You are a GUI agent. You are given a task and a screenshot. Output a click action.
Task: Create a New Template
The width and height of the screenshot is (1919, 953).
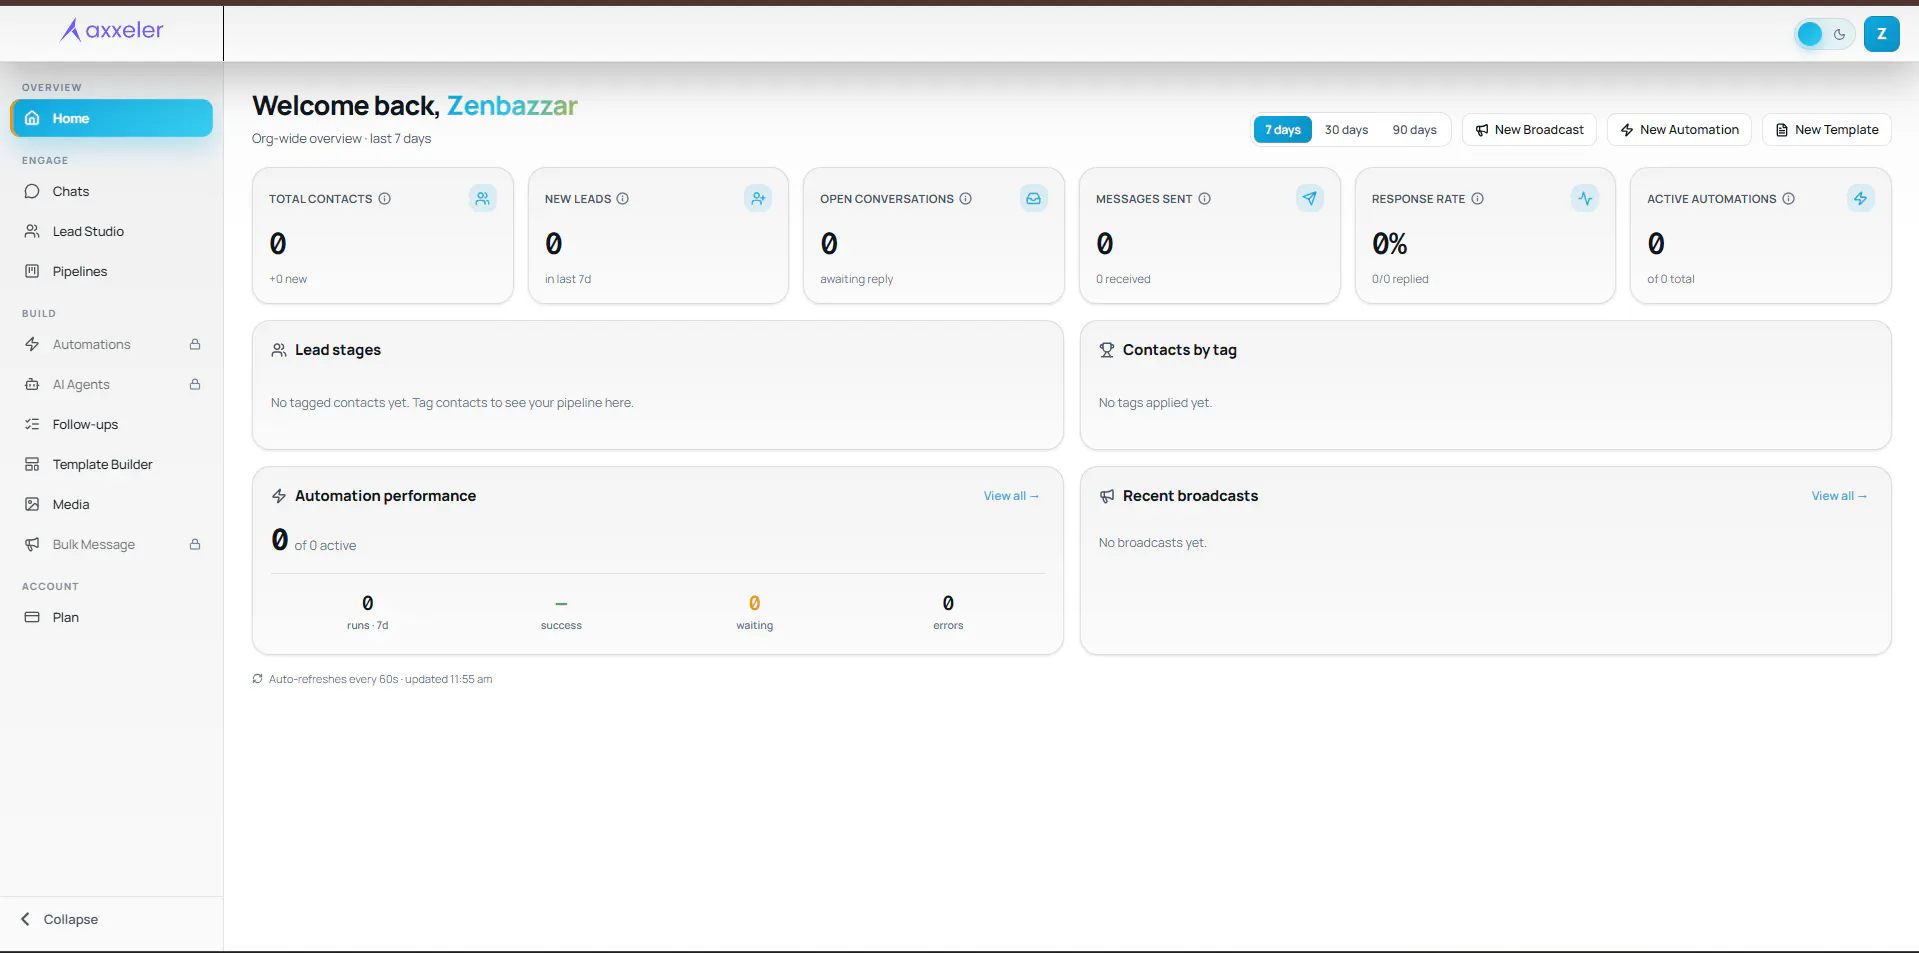coord(1826,130)
